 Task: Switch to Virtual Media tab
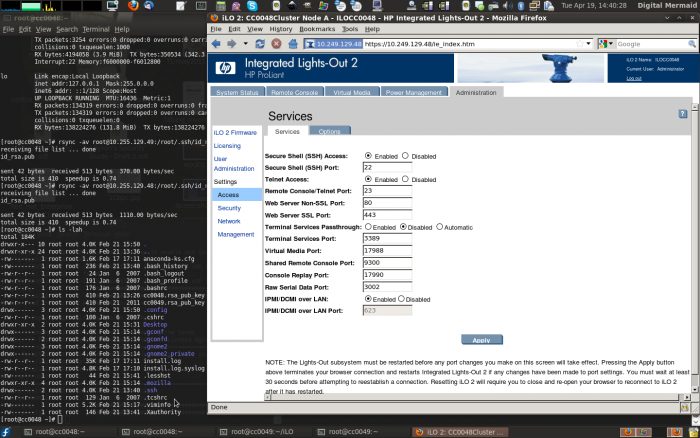tap(352, 92)
